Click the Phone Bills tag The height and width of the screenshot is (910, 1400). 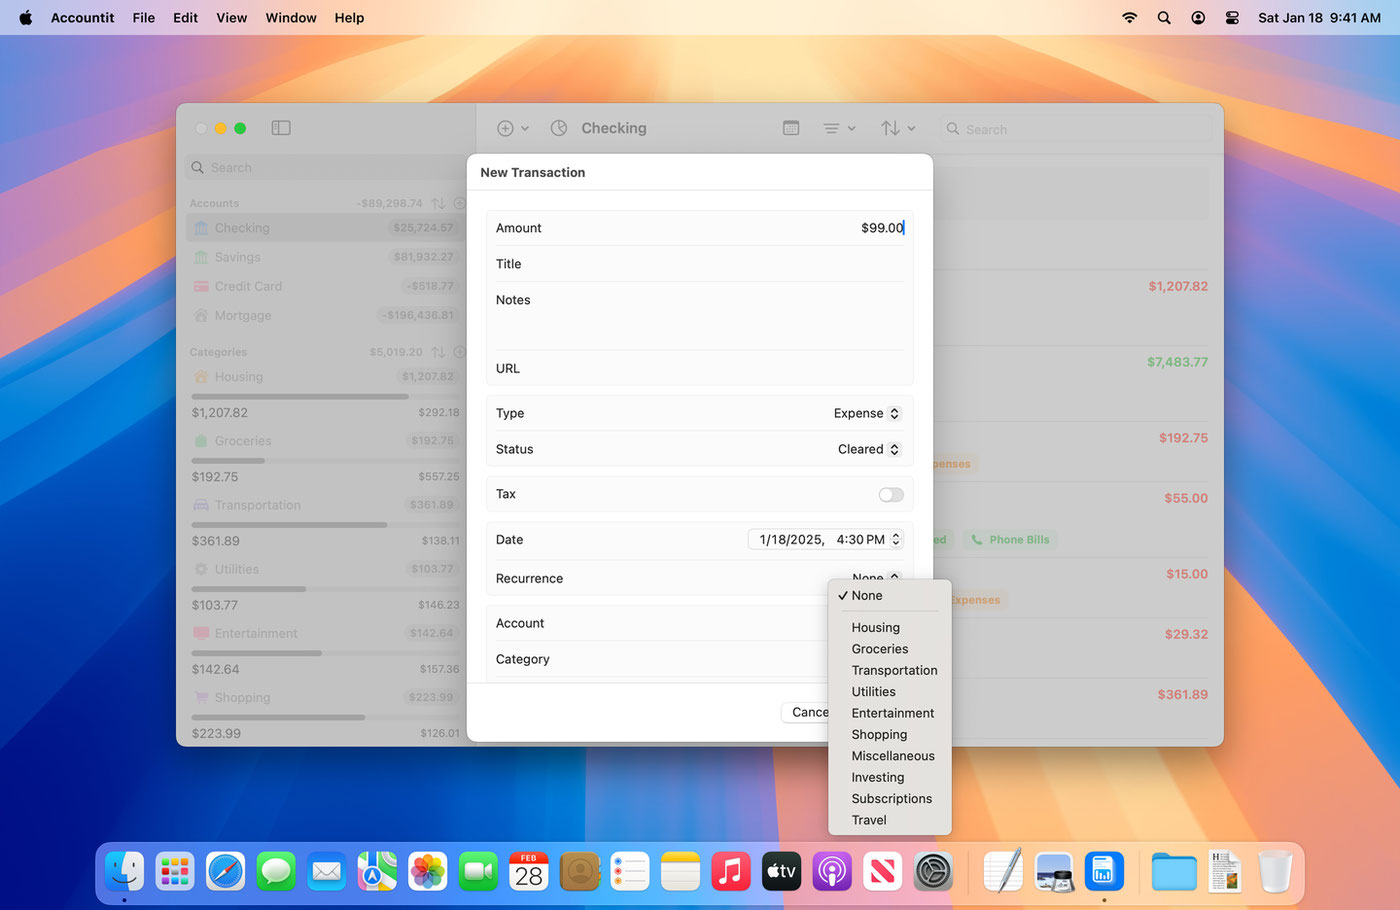[x=1010, y=539]
